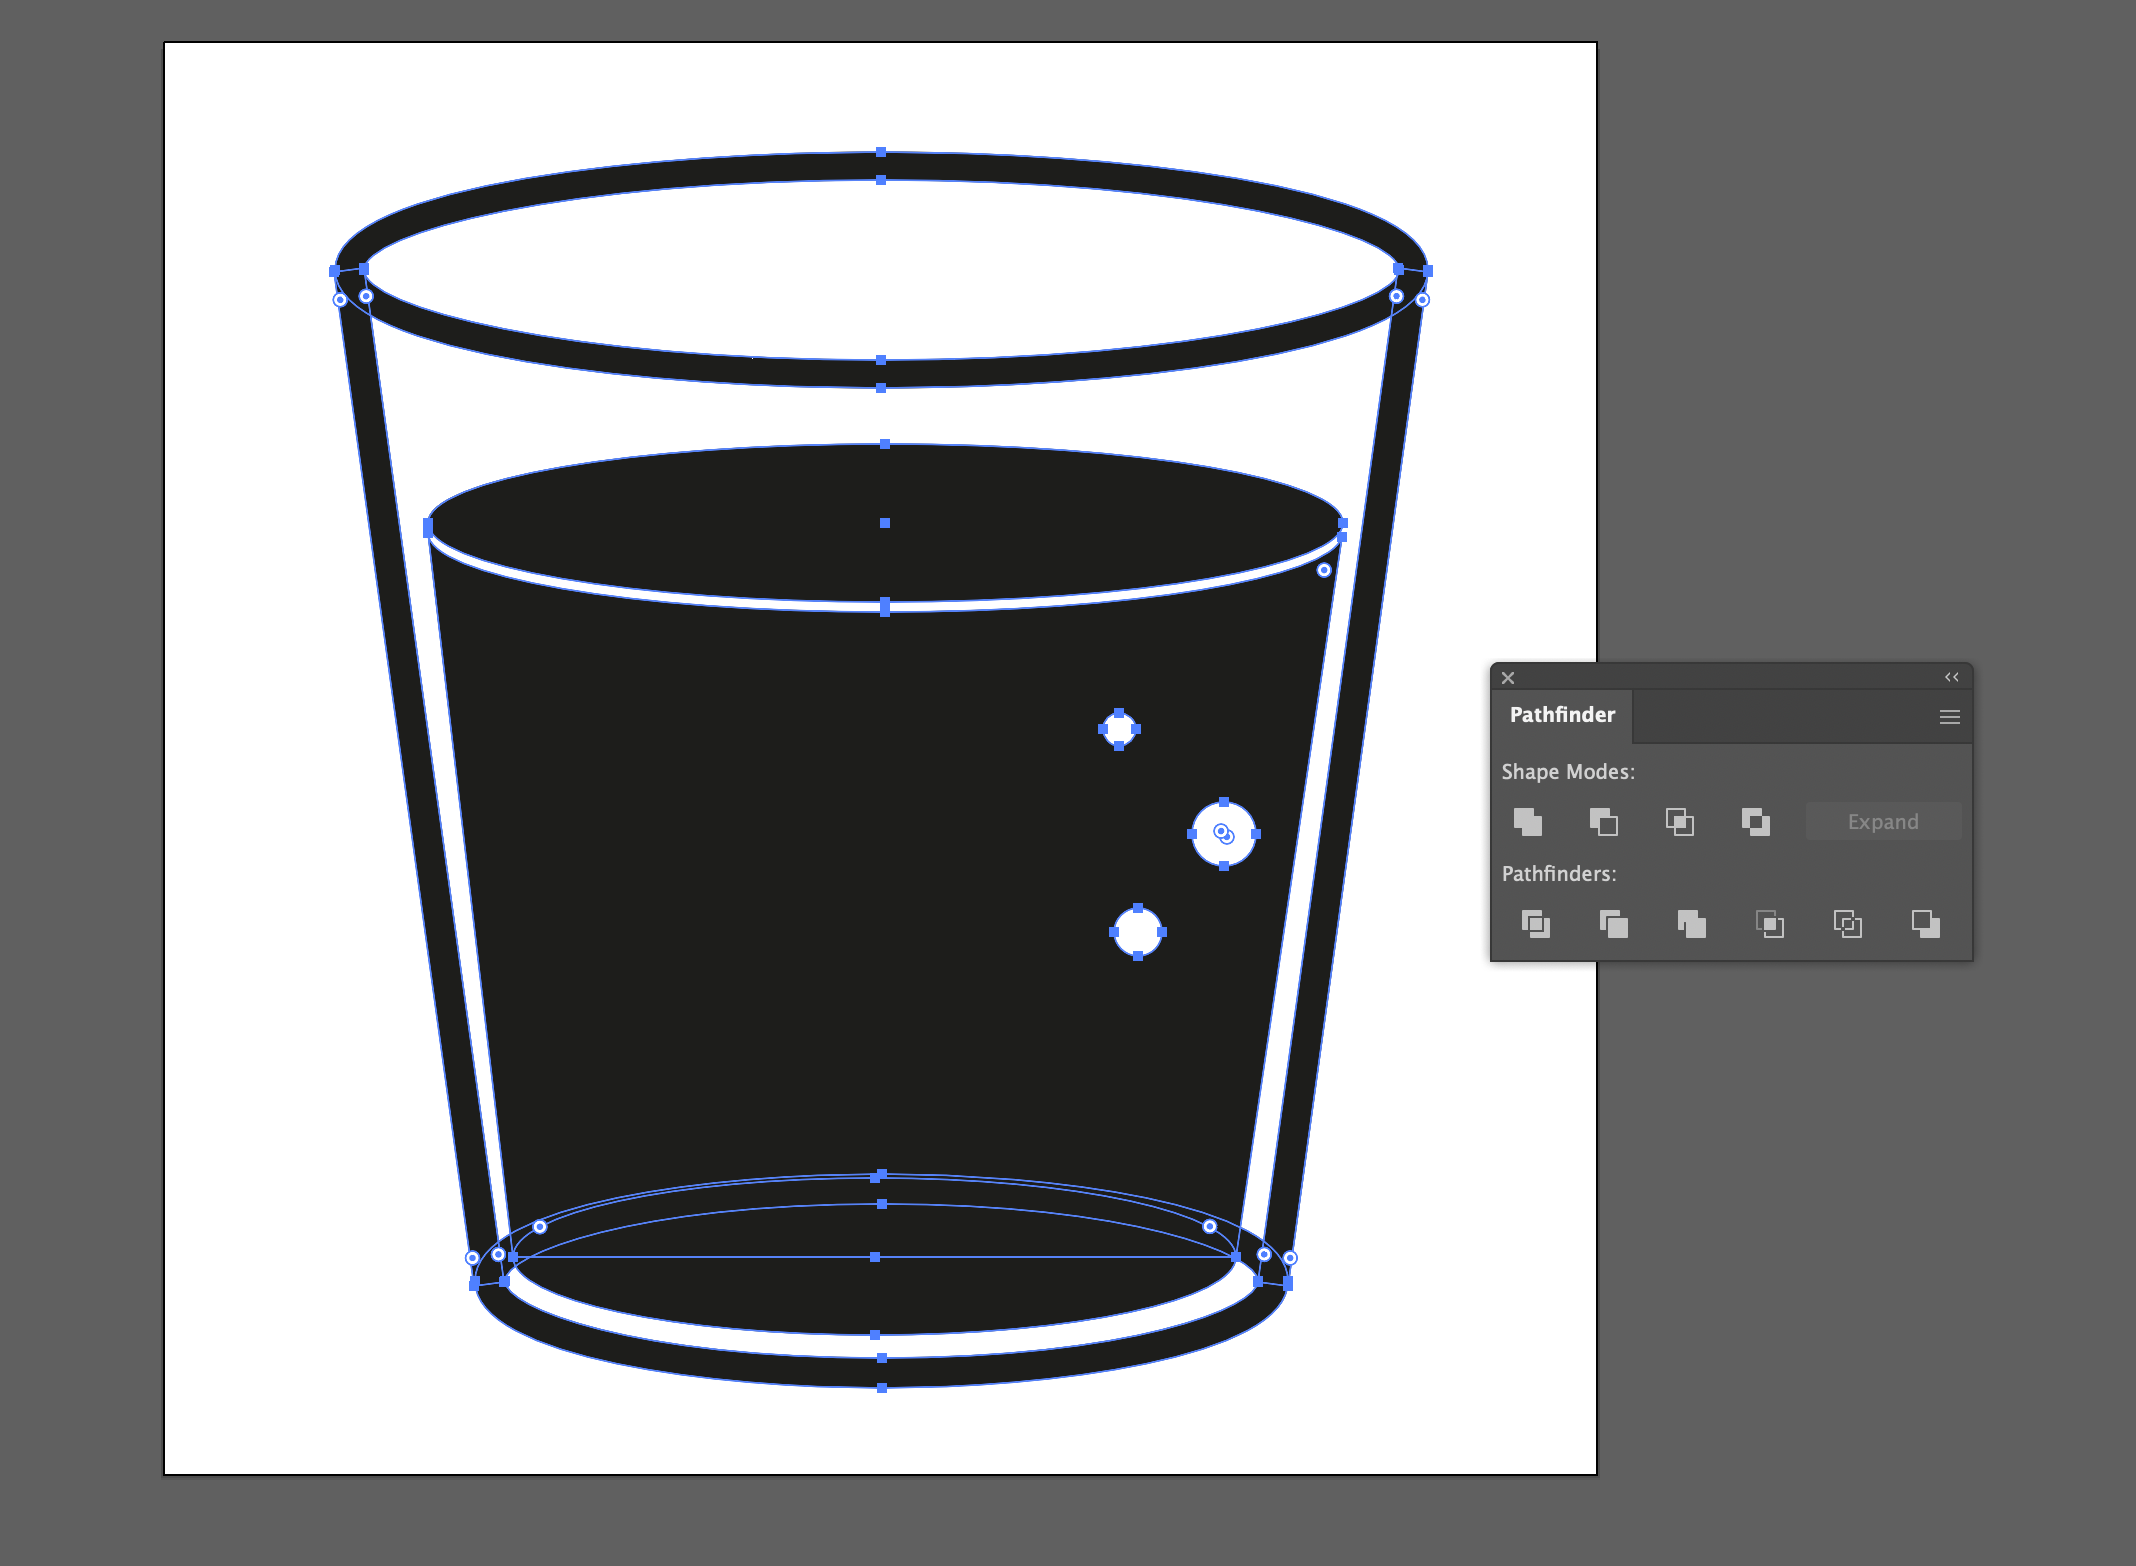The width and height of the screenshot is (2136, 1566).
Task: Click the Minus Front shape mode icon
Action: click(x=1604, y=822)
